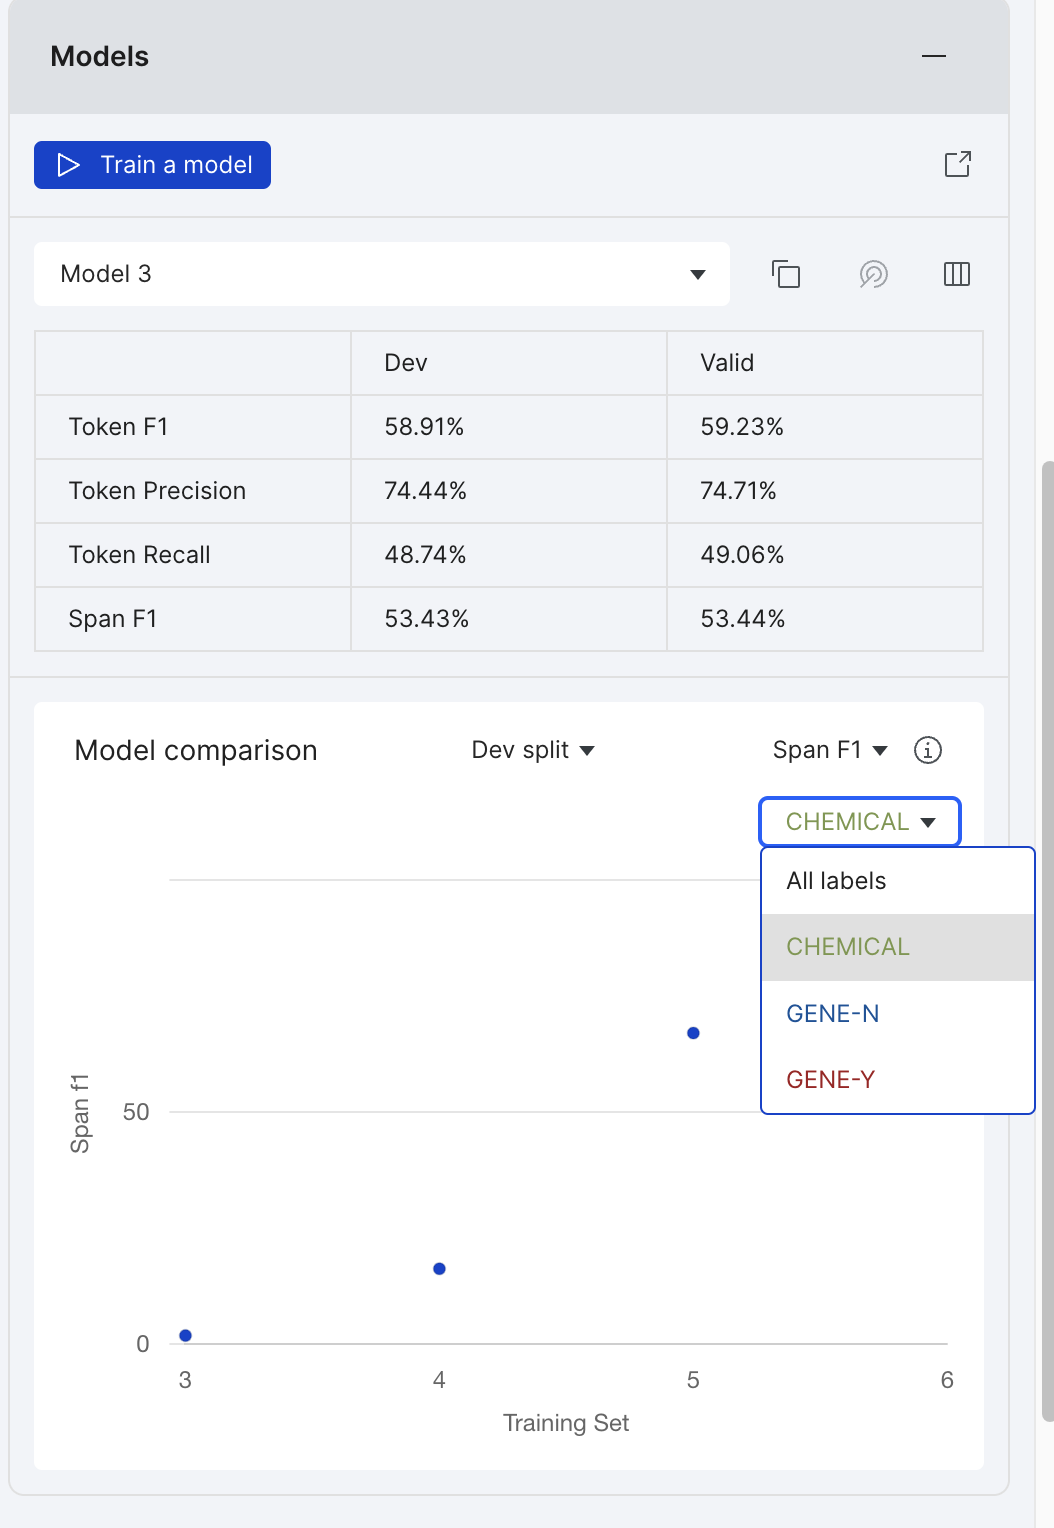1054x1528 pixels.
Task: Click the model analysis spiral icon
Action: click(874, 274)
